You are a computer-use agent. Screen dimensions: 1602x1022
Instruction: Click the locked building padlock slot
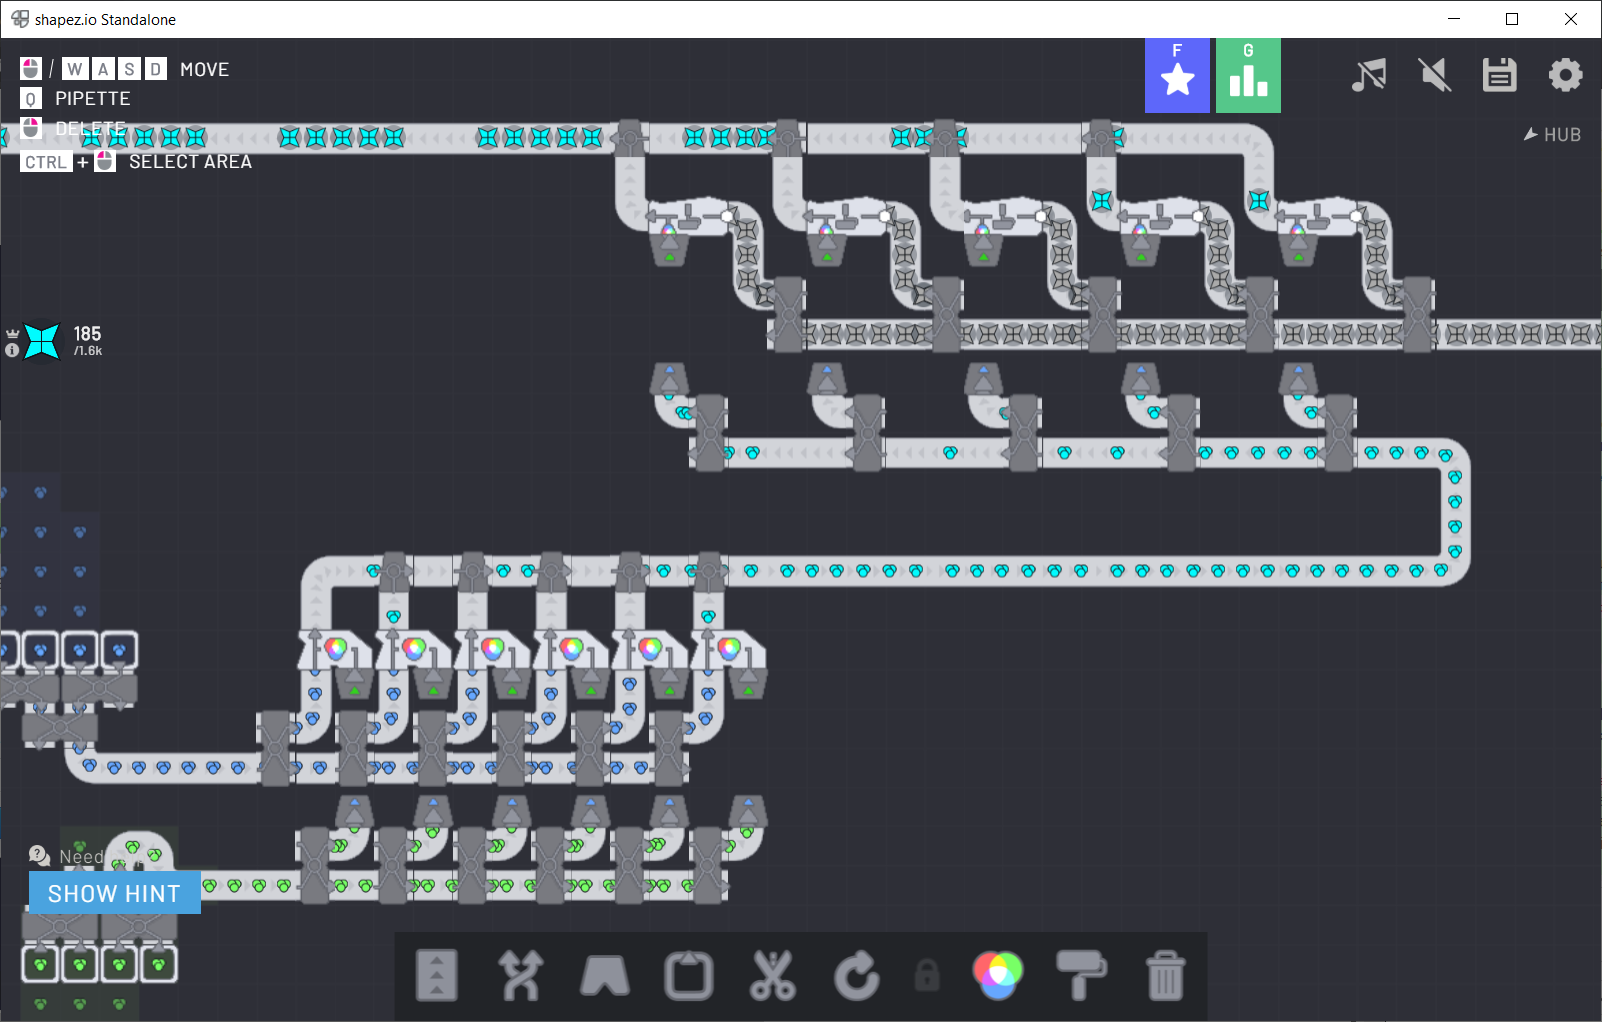coord(927,975)
